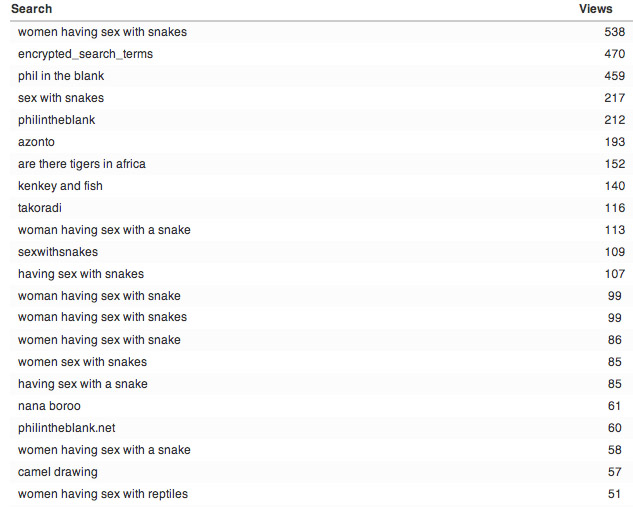This screenshot has height=507, width=633.
Task: Select the 'kenkey and fish' row
Action: 321,186
